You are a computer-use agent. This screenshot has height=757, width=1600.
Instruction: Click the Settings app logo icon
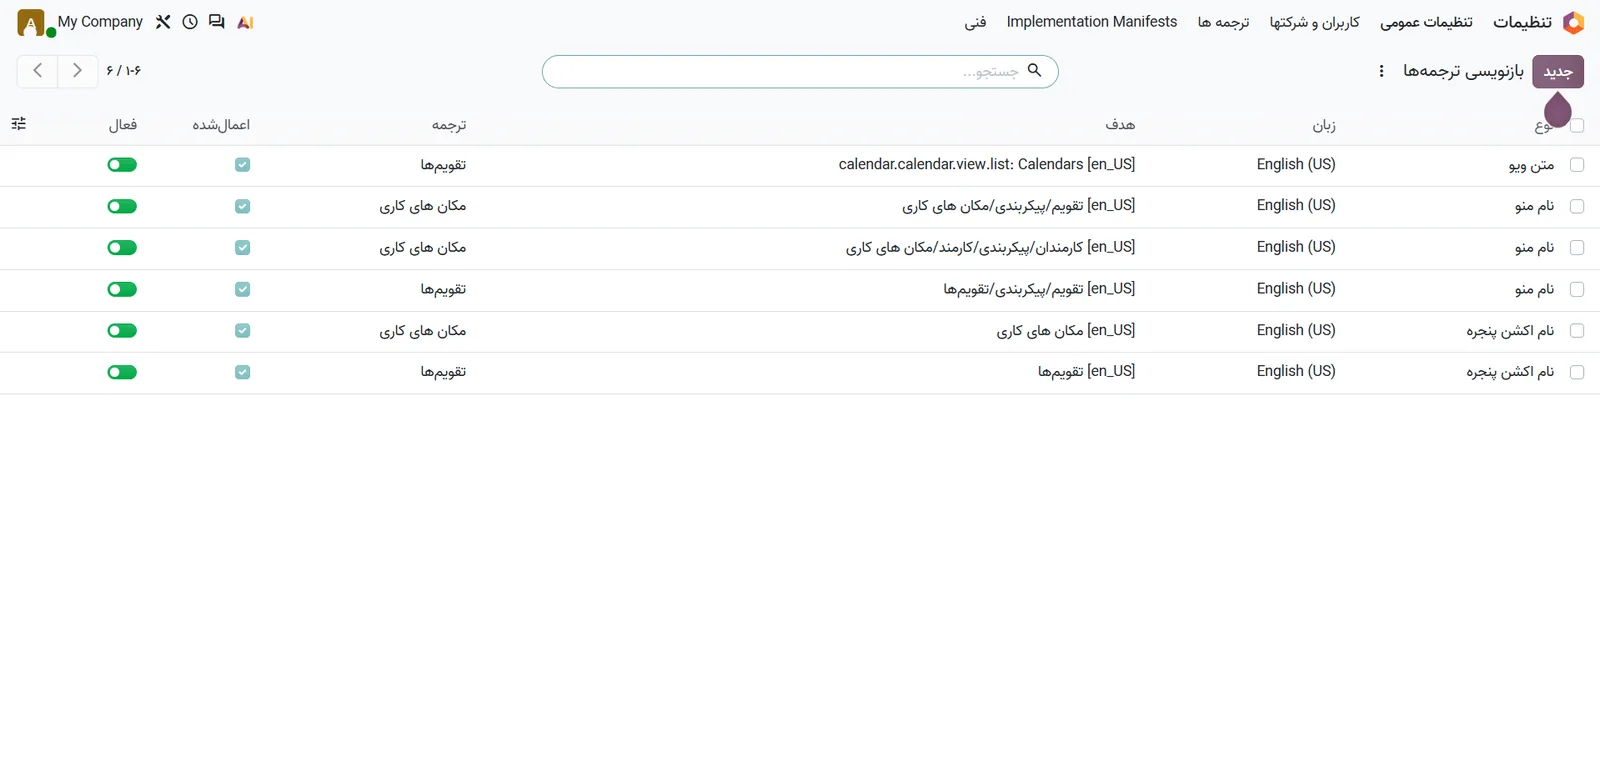coord(1573,22)
